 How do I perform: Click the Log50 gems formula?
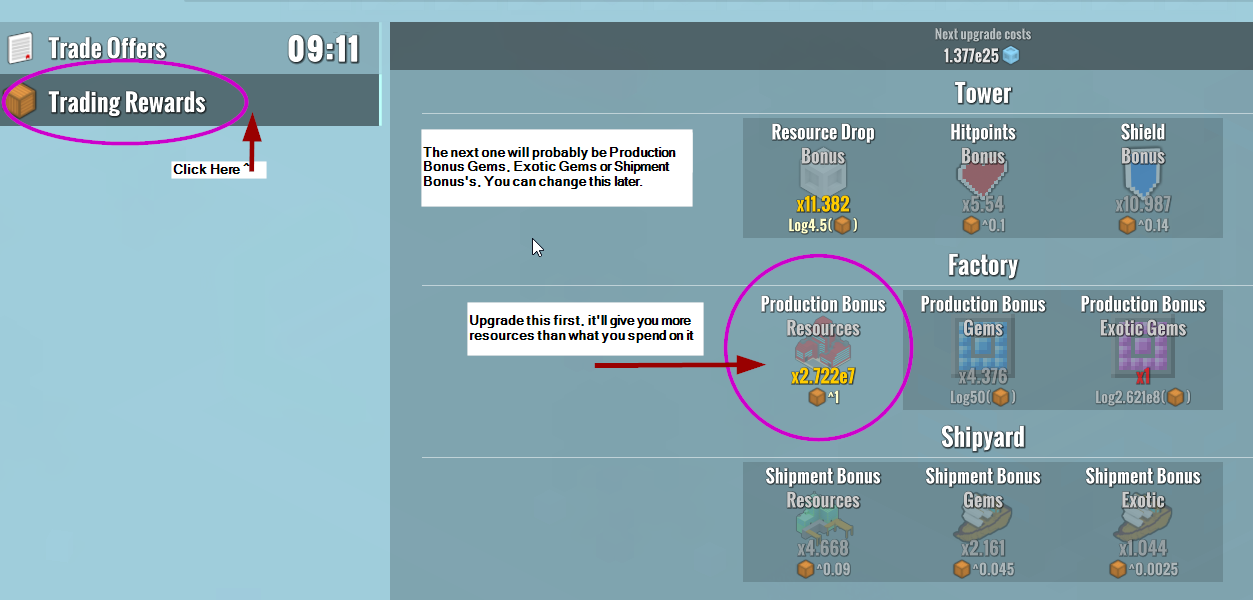pyautogui.click(x=983, y=397)
